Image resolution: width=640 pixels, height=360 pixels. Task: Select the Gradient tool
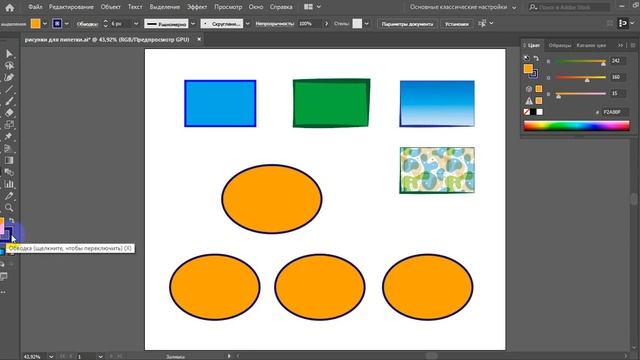coord(9,160)
